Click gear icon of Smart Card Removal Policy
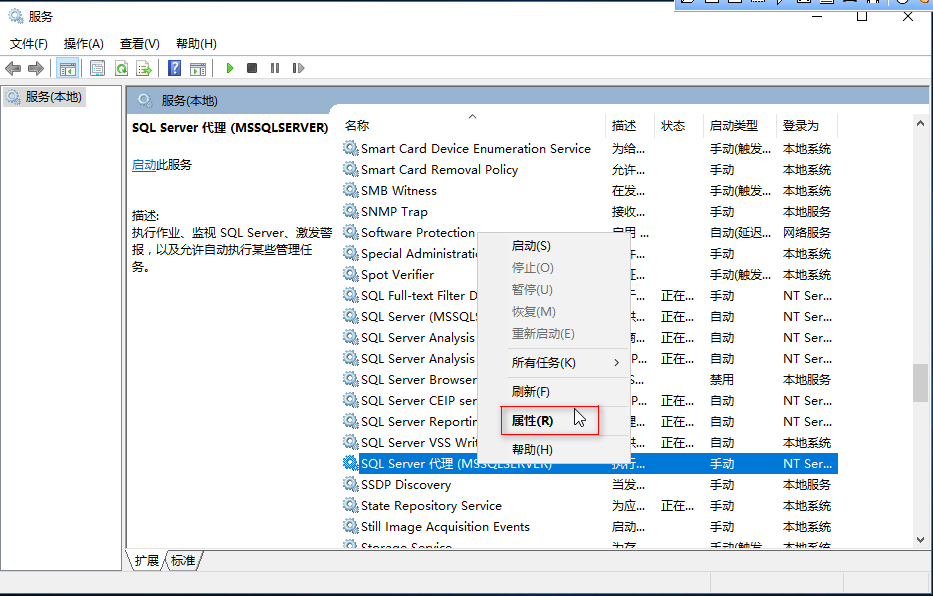Image resolution: width=933 pixels, height=596 pixels. [350, 168]
